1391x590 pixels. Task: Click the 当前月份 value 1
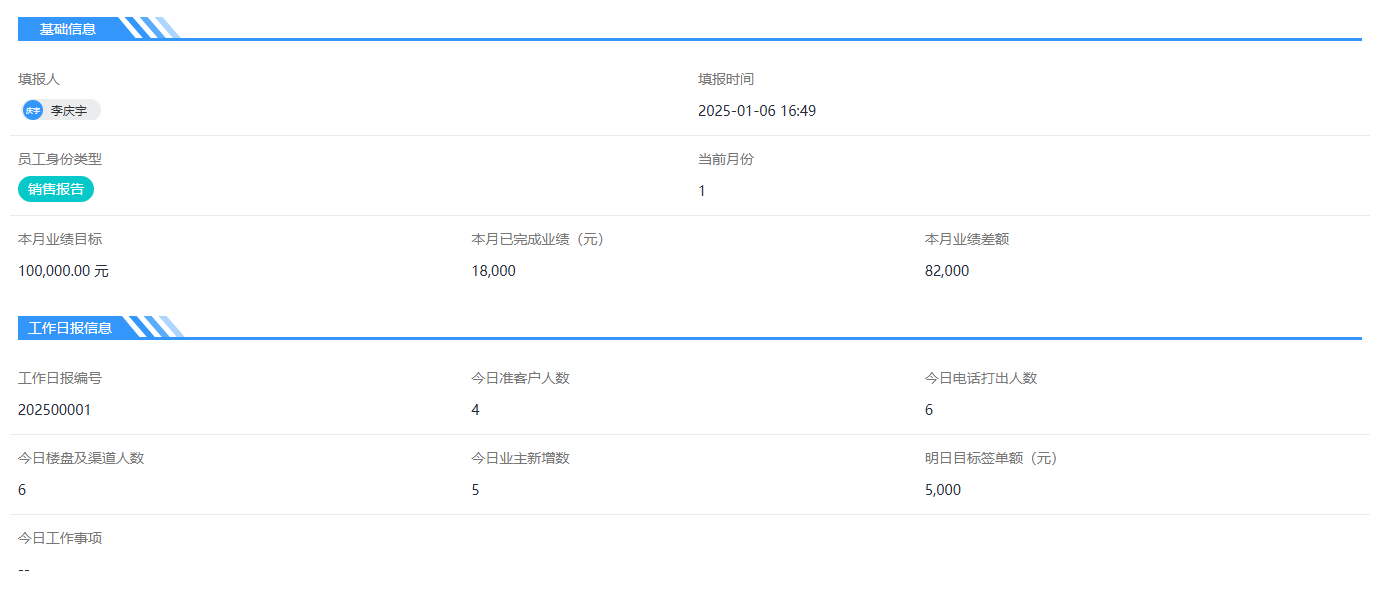701,191
